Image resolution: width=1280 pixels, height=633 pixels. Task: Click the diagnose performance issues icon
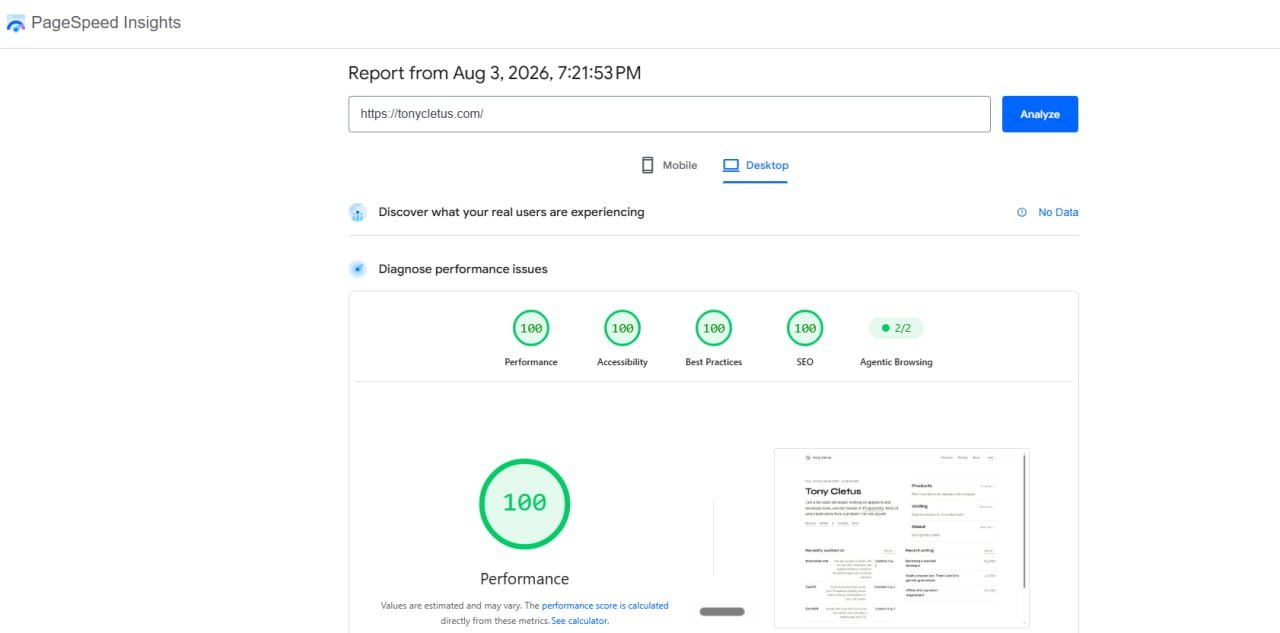pyautogui.click(x=357, y=269)
